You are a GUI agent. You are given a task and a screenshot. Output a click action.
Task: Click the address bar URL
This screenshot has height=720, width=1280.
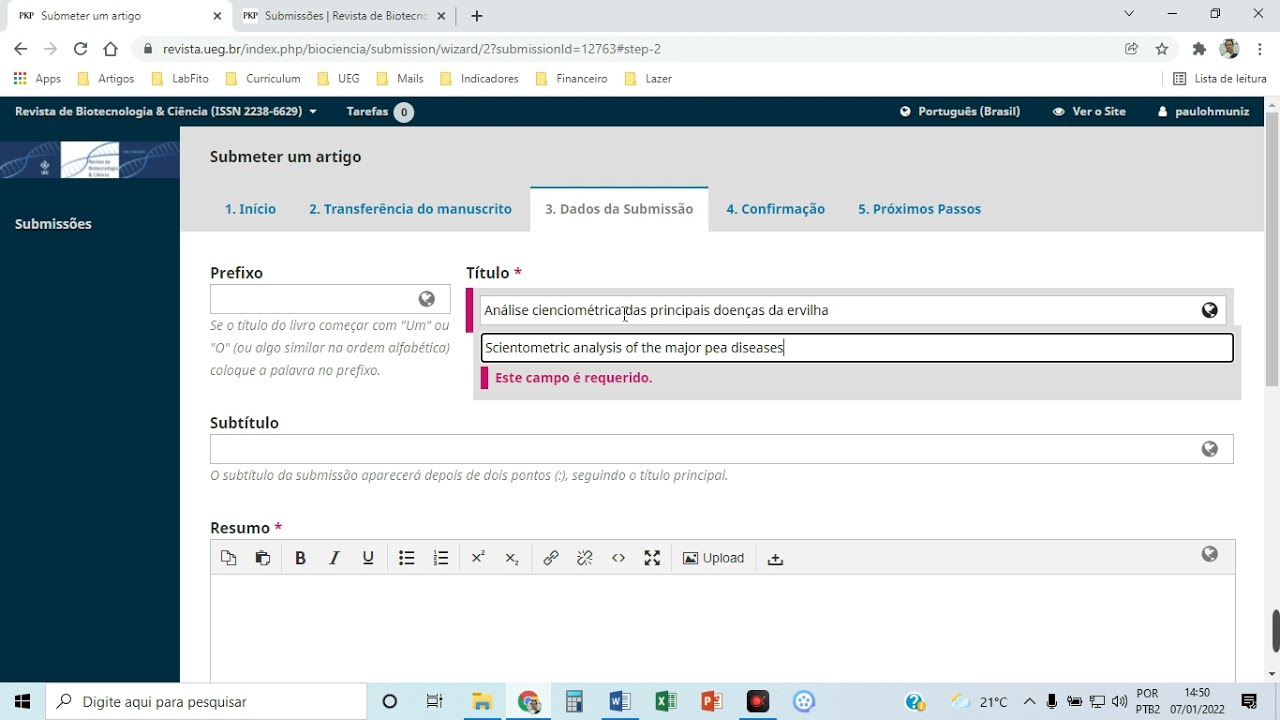(412, 49)
